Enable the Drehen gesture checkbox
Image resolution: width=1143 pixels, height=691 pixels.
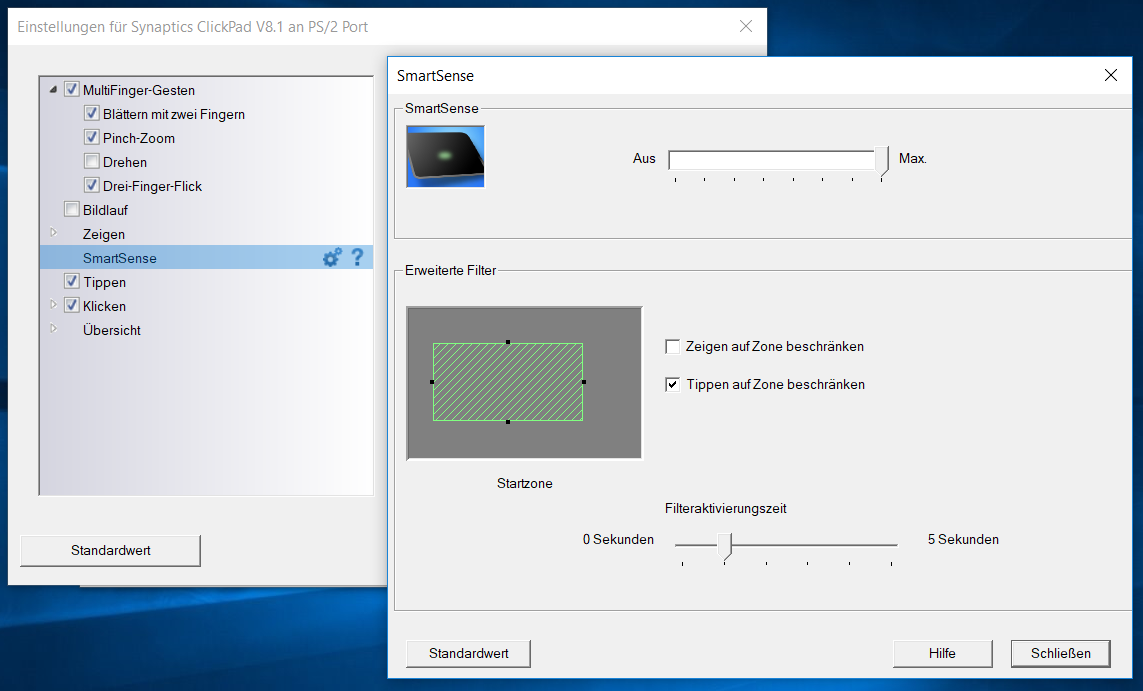pyautogui.click(x=92, y=162)
